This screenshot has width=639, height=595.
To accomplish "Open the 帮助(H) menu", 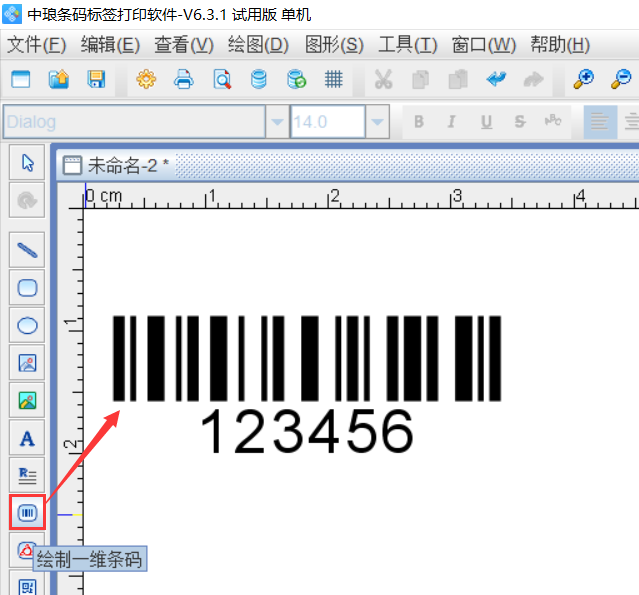I will (560, 44).
